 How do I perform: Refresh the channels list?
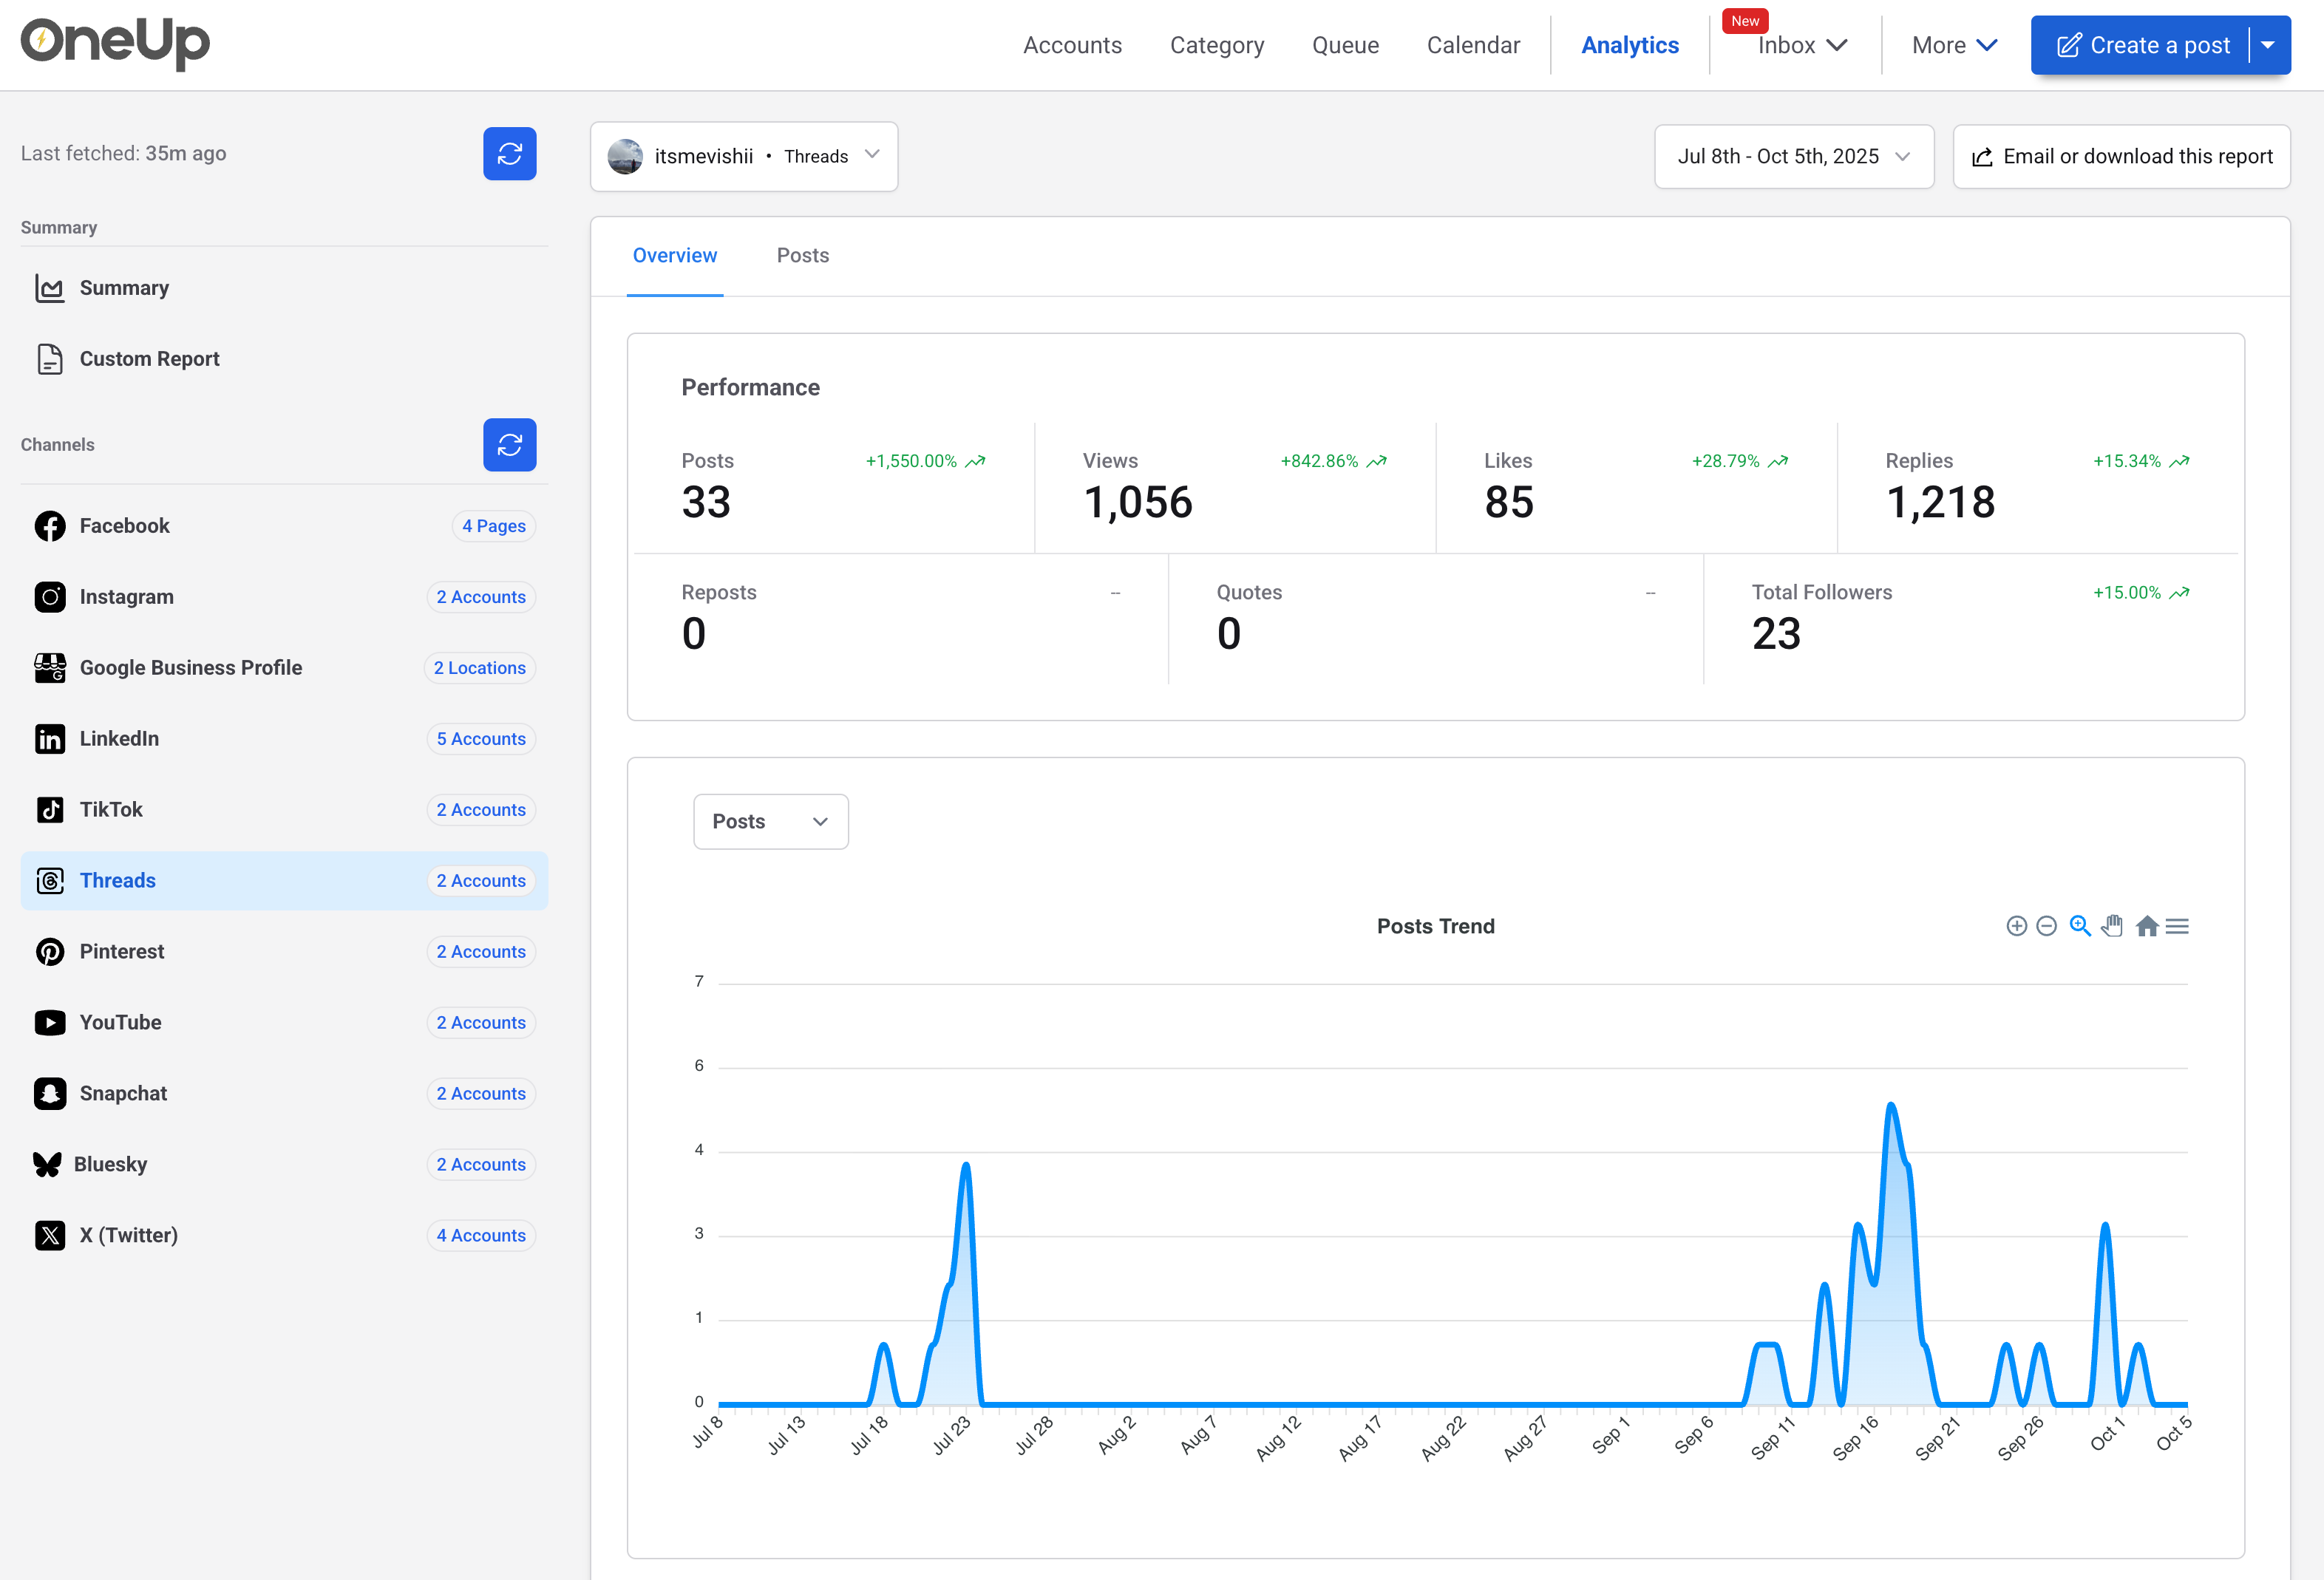click(510, 445)
